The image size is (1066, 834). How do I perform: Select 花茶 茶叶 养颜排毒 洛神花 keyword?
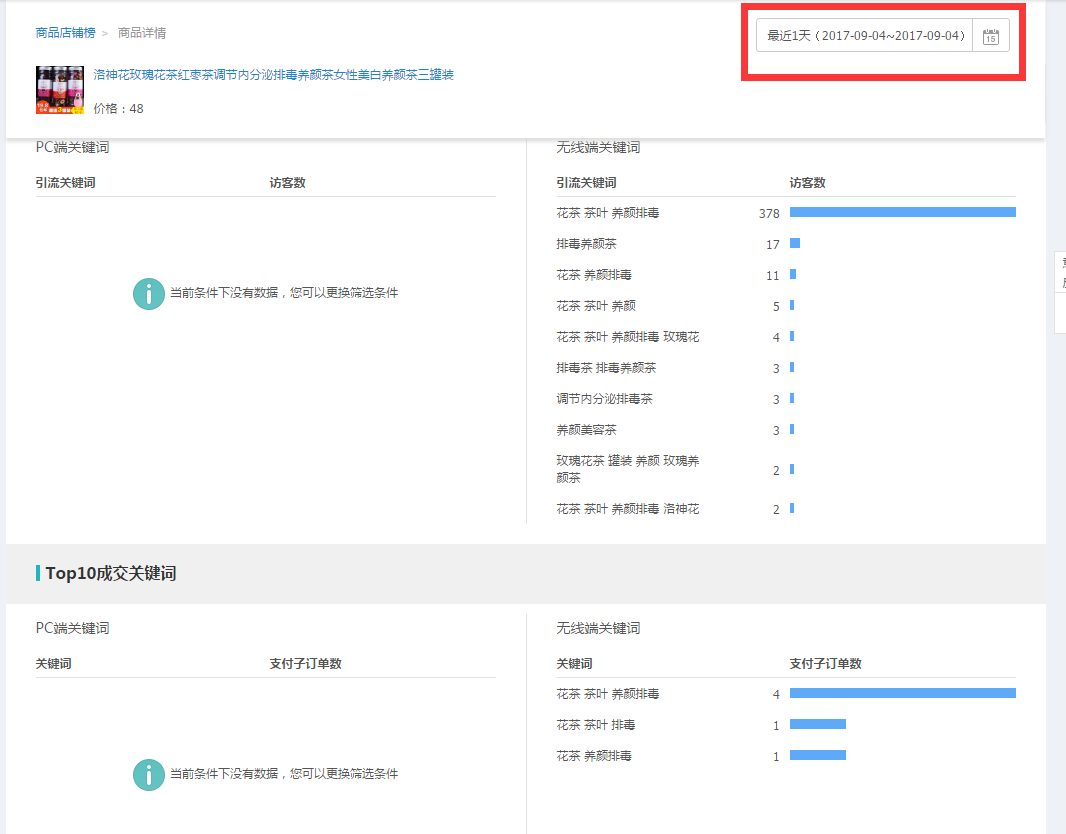click(627, 509)
